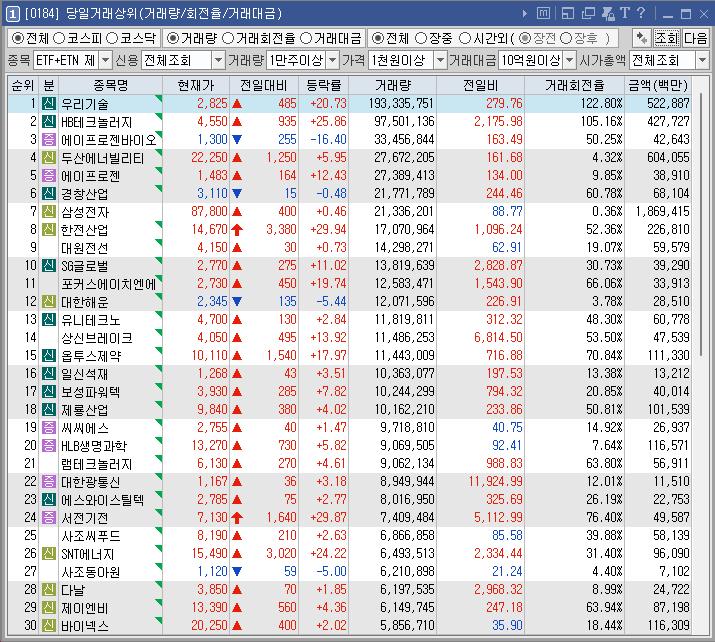Click the small play arrow icon in title bar

[x=525, y=14]
